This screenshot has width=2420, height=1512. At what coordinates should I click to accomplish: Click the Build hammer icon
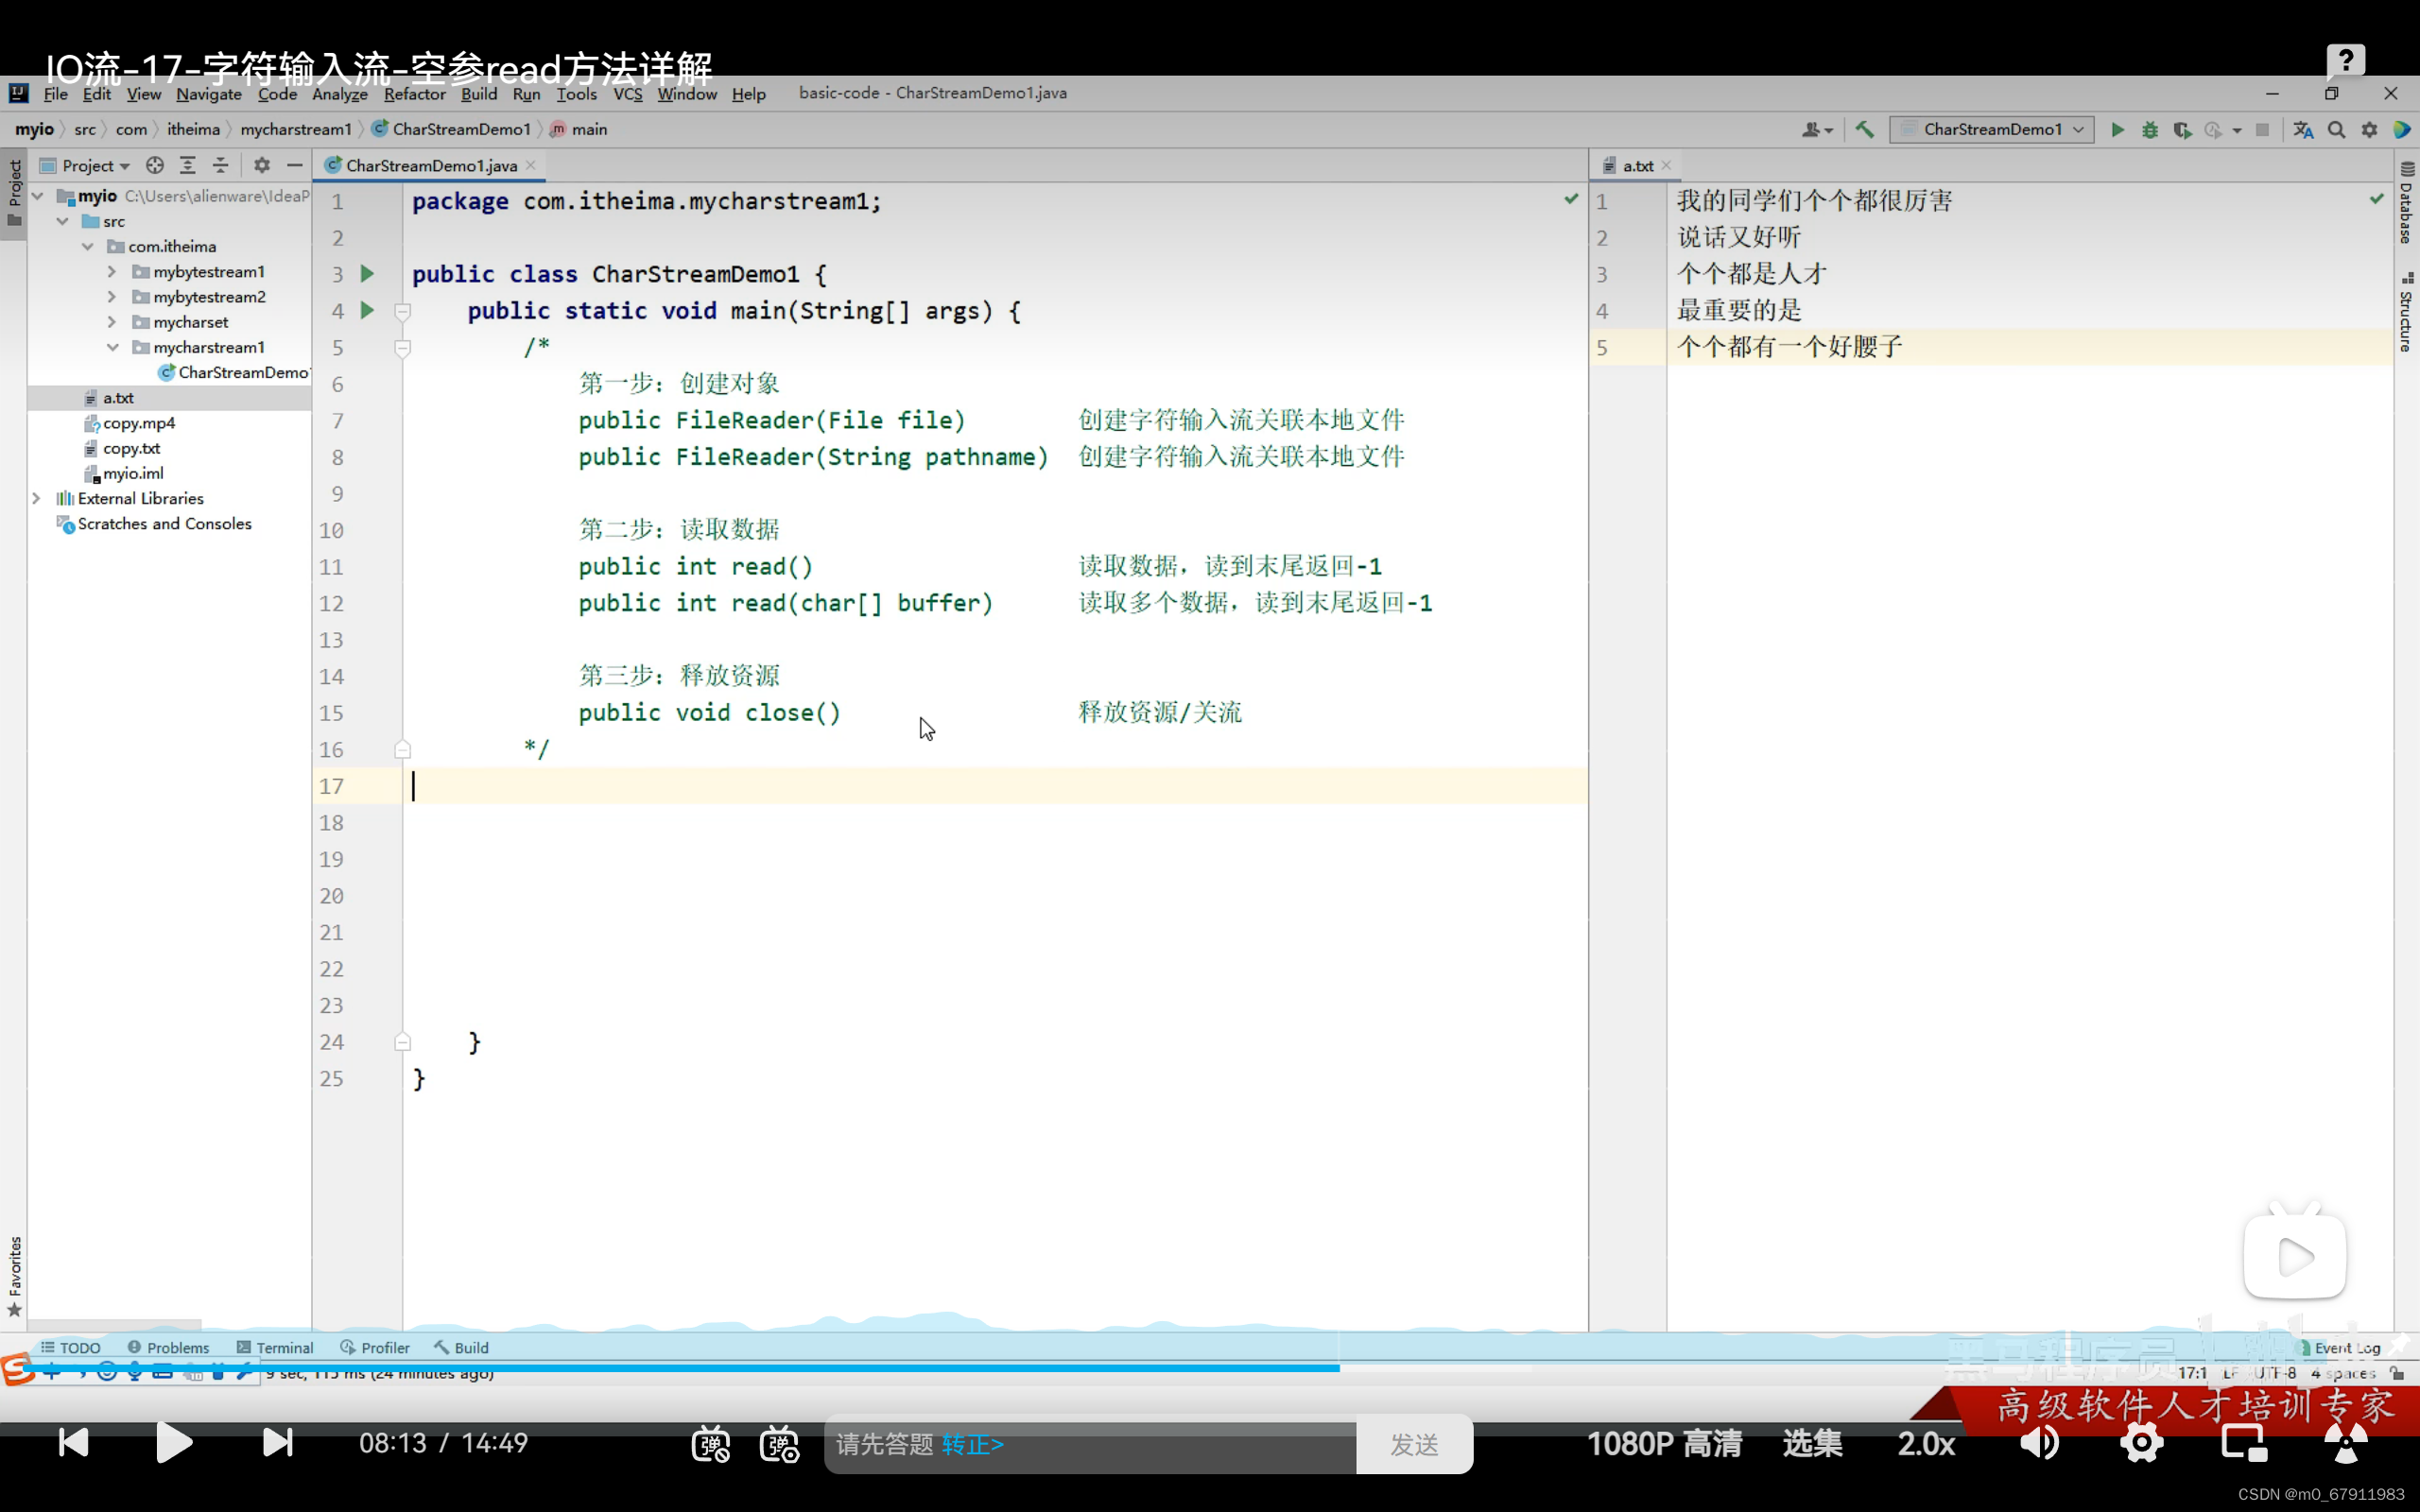tap(1864, 130)
